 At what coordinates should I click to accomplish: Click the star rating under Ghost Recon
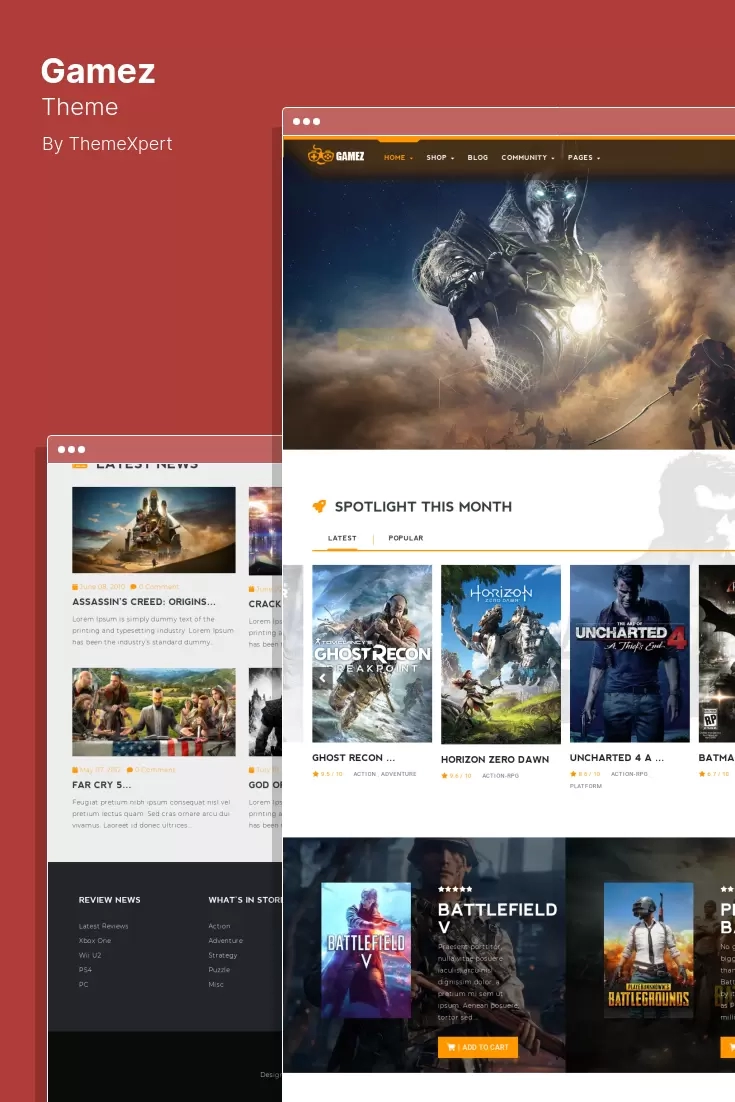point(327,774)
